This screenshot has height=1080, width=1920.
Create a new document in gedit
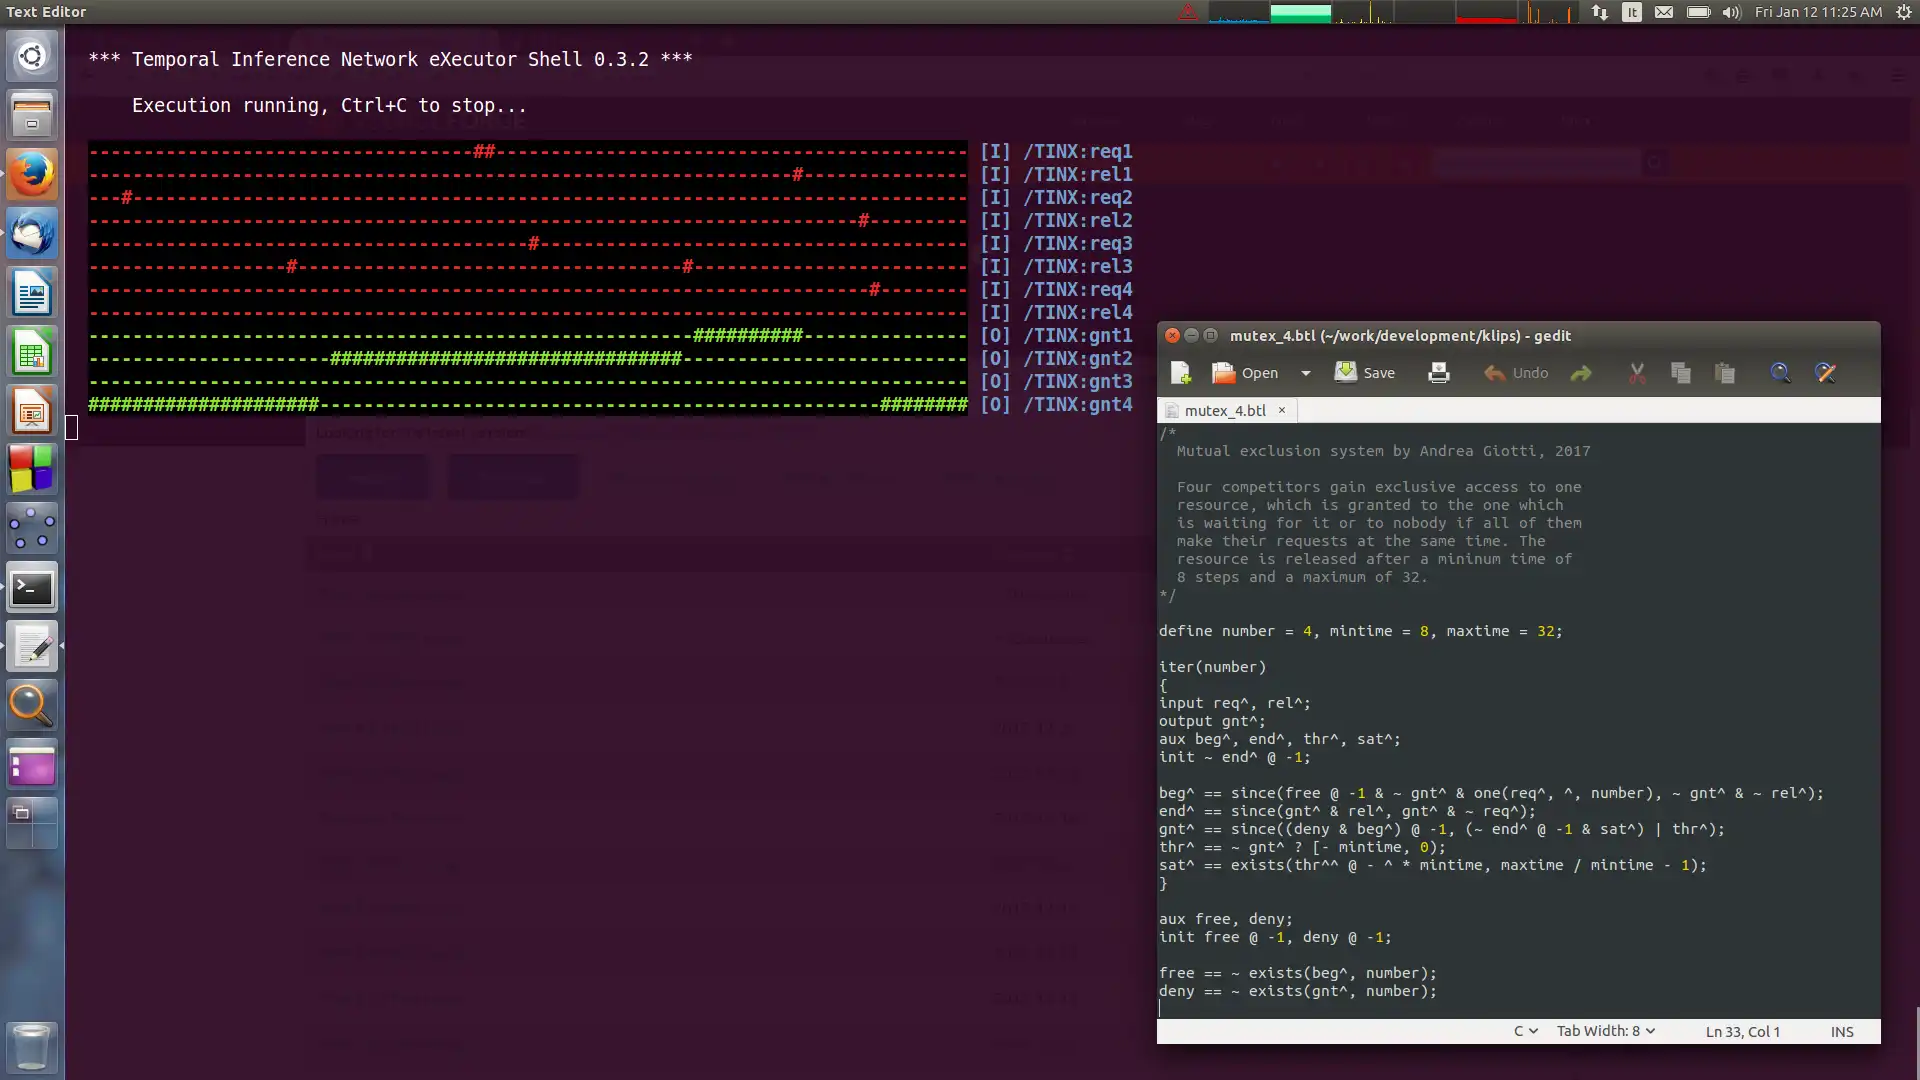[x=1180, y=373]
